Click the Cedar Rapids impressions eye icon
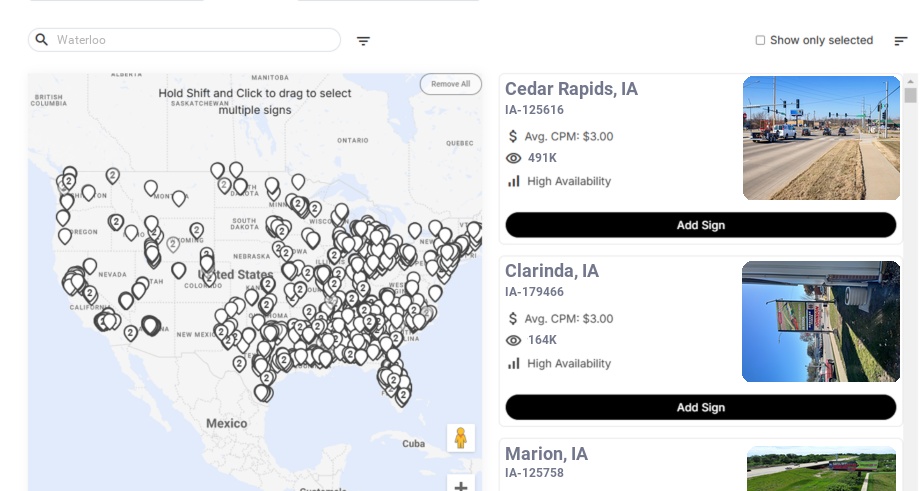 pos(514,158)
